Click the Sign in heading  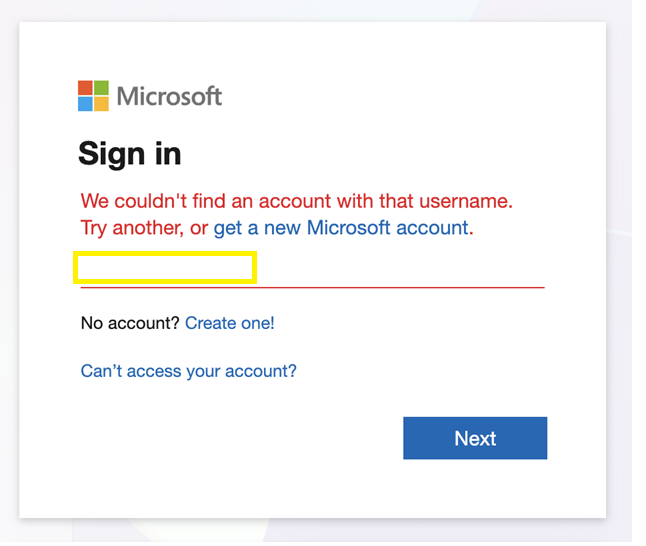(130, 154)
